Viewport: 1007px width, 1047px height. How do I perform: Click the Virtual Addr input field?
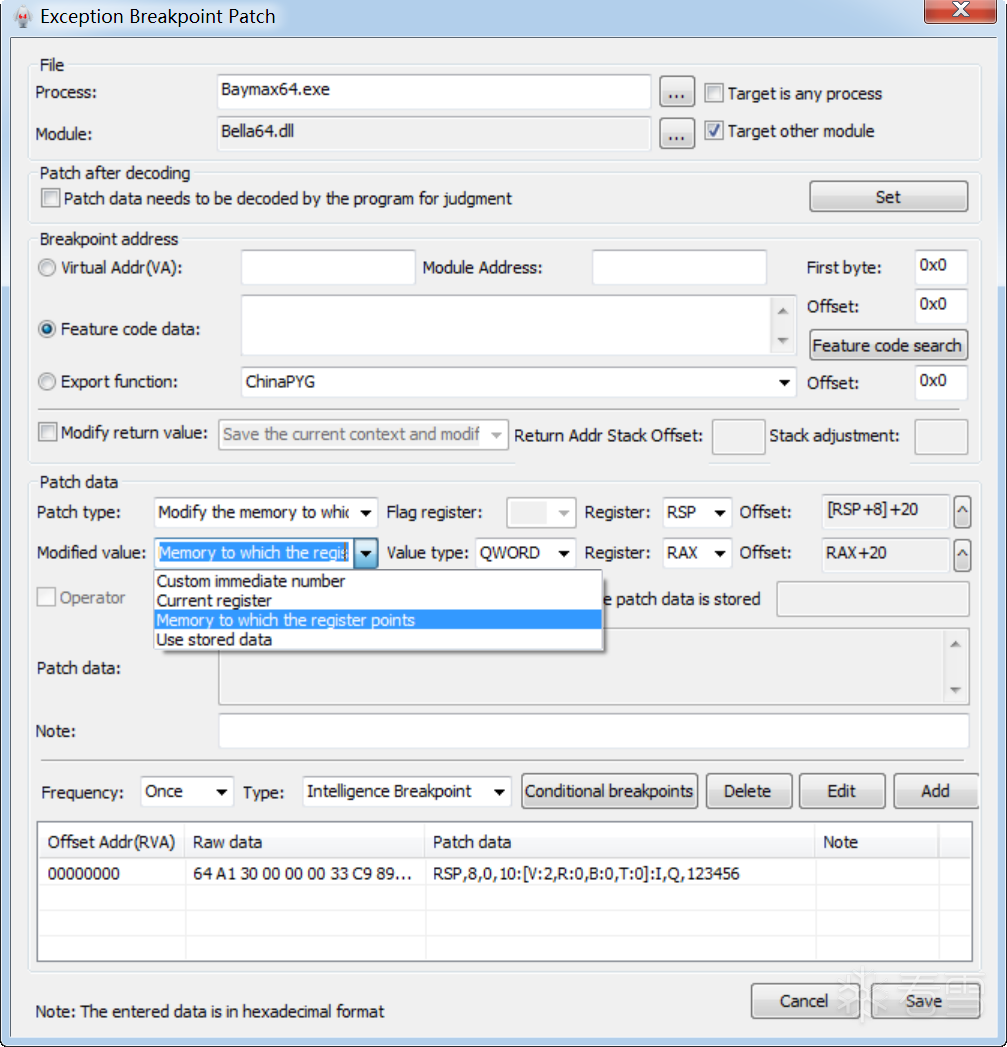[x=328, y=267]
